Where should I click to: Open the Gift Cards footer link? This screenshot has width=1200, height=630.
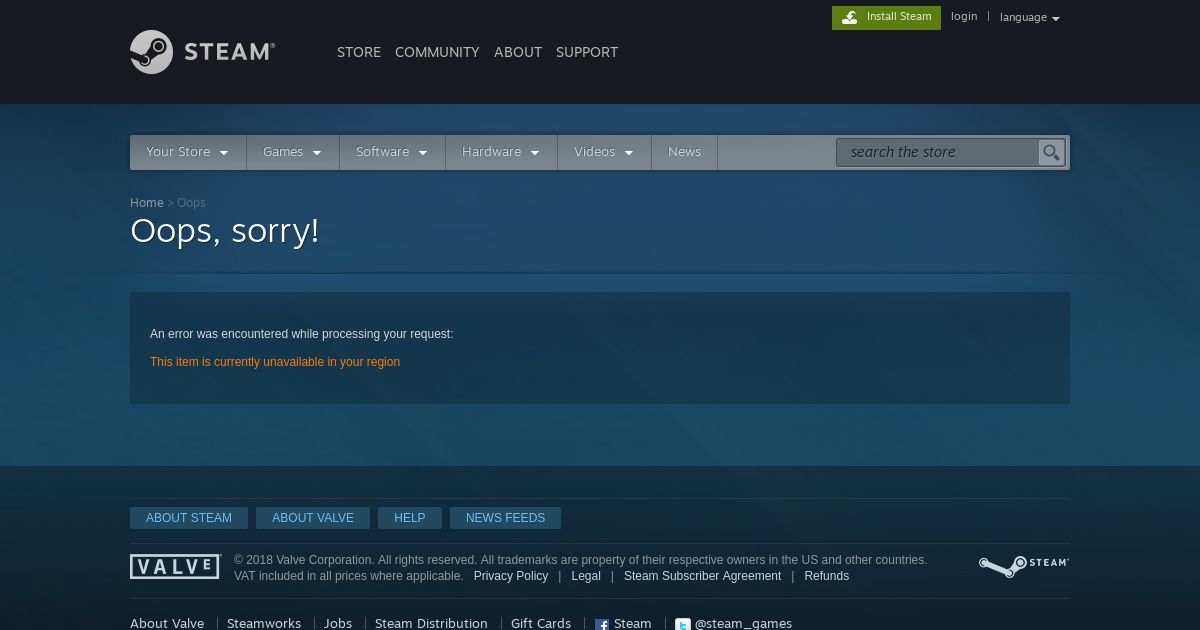pos(541,623)
